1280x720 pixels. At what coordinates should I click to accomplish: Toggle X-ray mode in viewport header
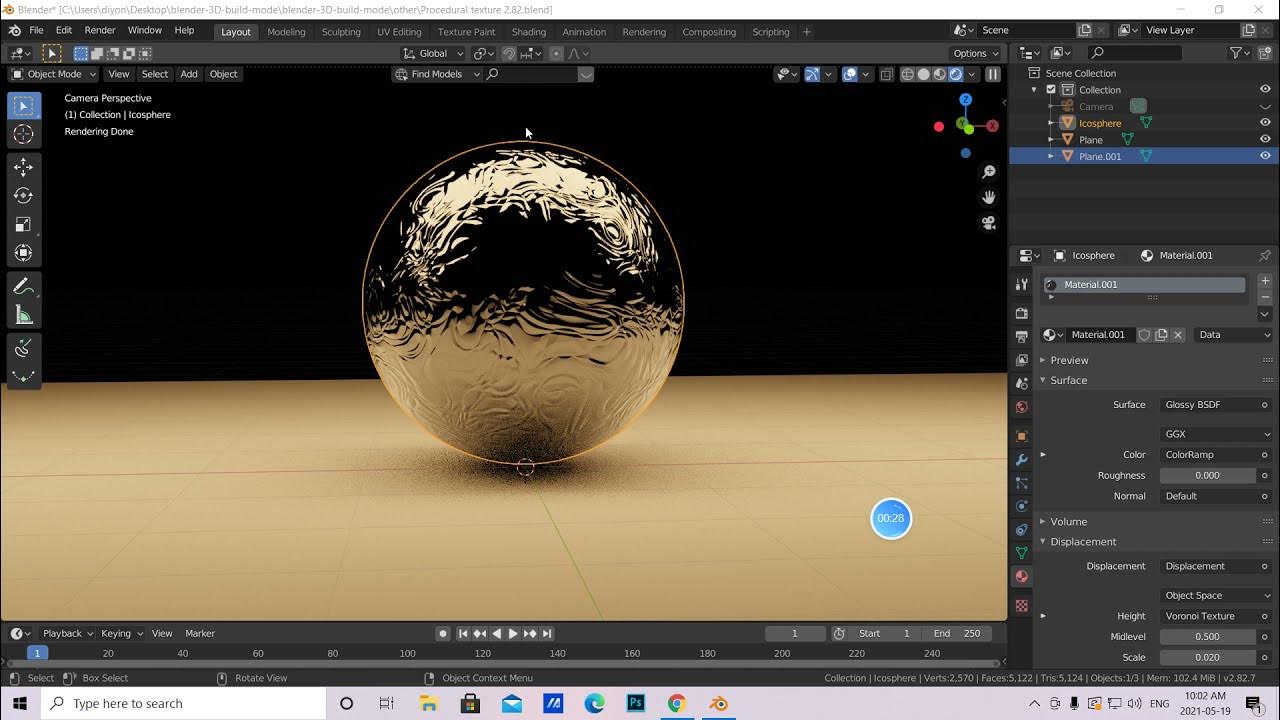pyautogui.click(x=886, y=74)
